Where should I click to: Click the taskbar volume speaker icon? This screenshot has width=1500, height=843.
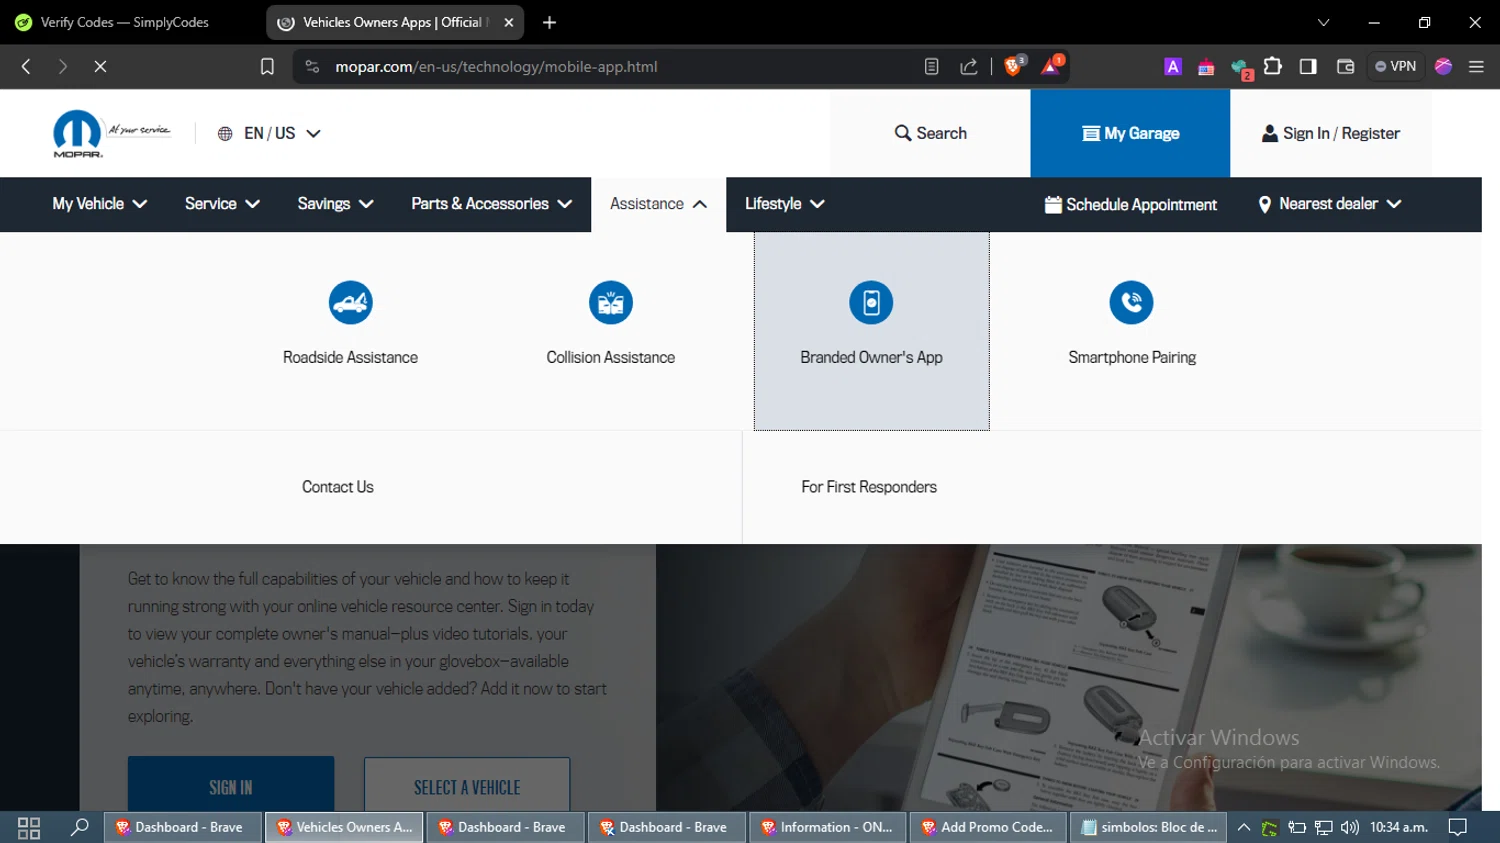1350,827
